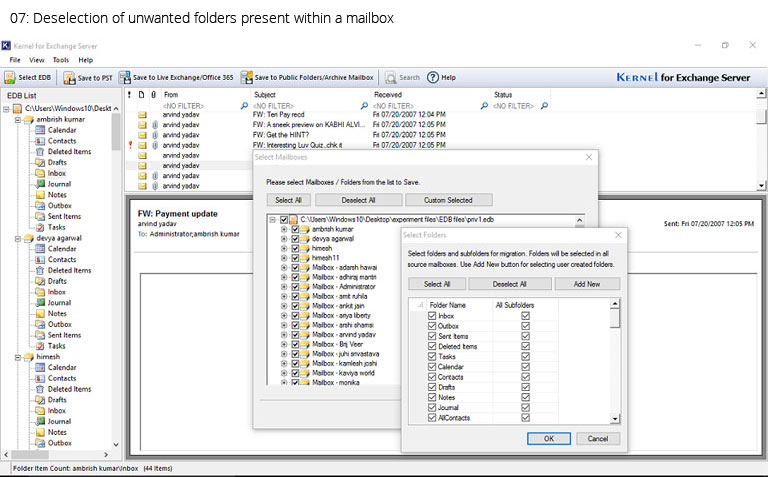Uncheck the Tasks folder checkbox
The image size is (768, 477).
pyautogui.click(x=432, y=357)
